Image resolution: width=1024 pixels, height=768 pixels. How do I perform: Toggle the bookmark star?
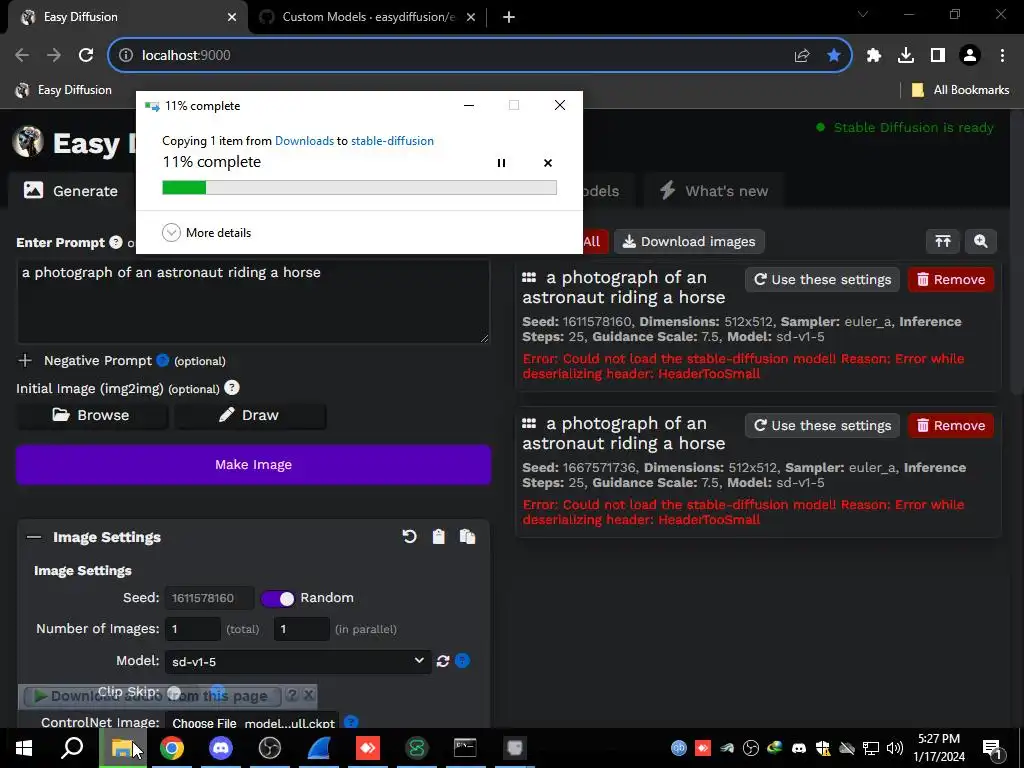(834, 56)
